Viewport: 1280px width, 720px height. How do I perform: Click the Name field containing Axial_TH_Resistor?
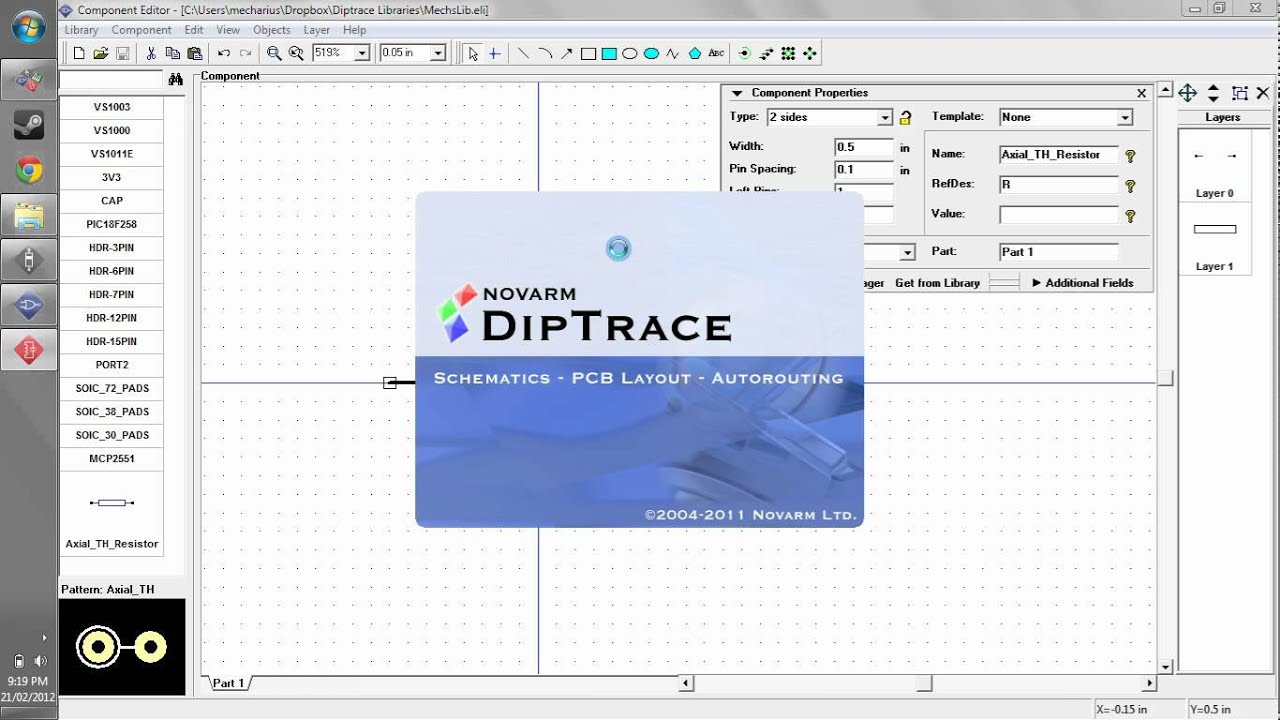(x=1058, y=155)
